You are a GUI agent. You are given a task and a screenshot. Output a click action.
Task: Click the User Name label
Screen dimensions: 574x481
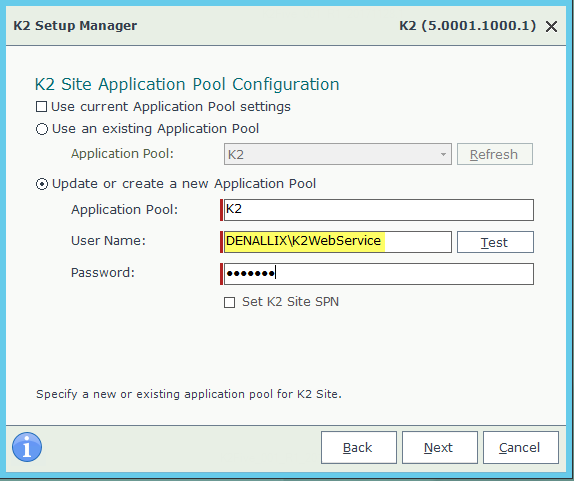click(x=108, y=241)
